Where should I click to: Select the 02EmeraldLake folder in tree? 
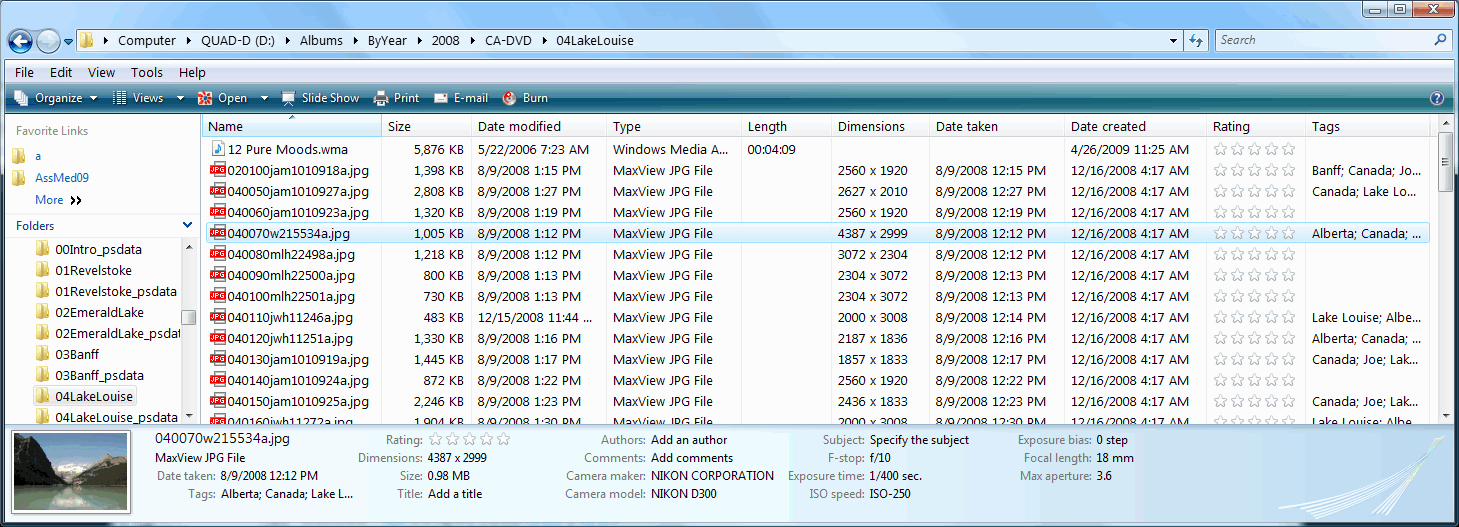(99, 312)
